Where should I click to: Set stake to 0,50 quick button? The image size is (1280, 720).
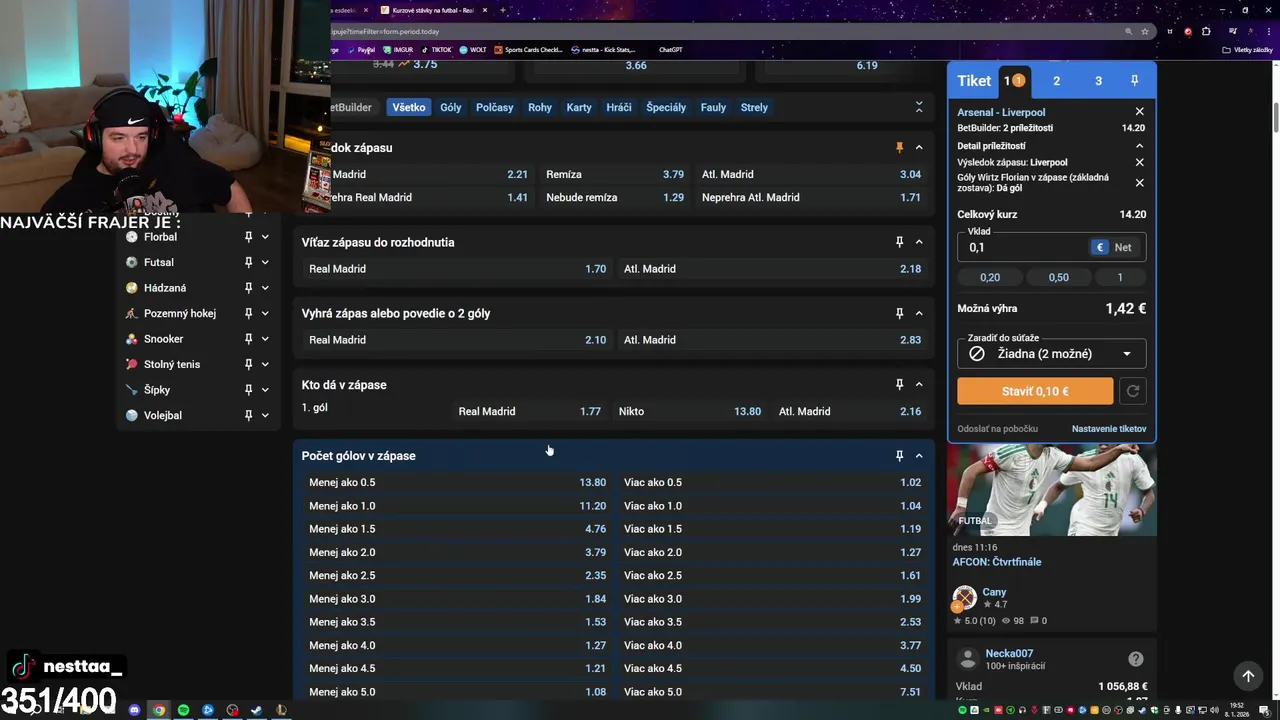1058,277
